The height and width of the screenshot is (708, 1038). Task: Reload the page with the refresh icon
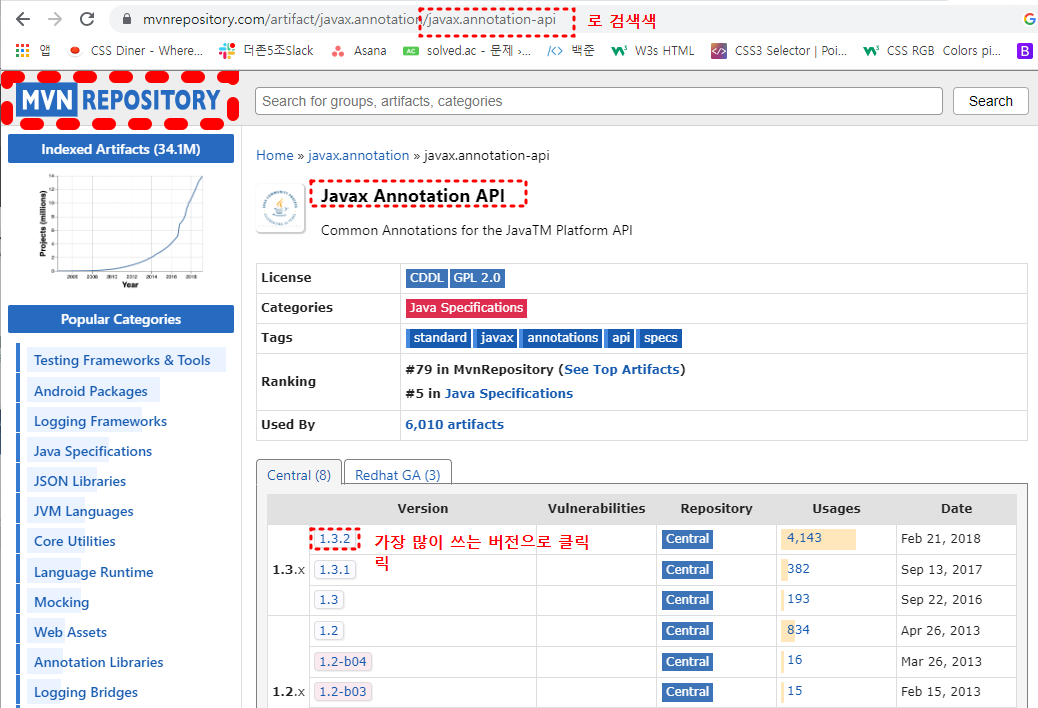(x=87, y=19)
